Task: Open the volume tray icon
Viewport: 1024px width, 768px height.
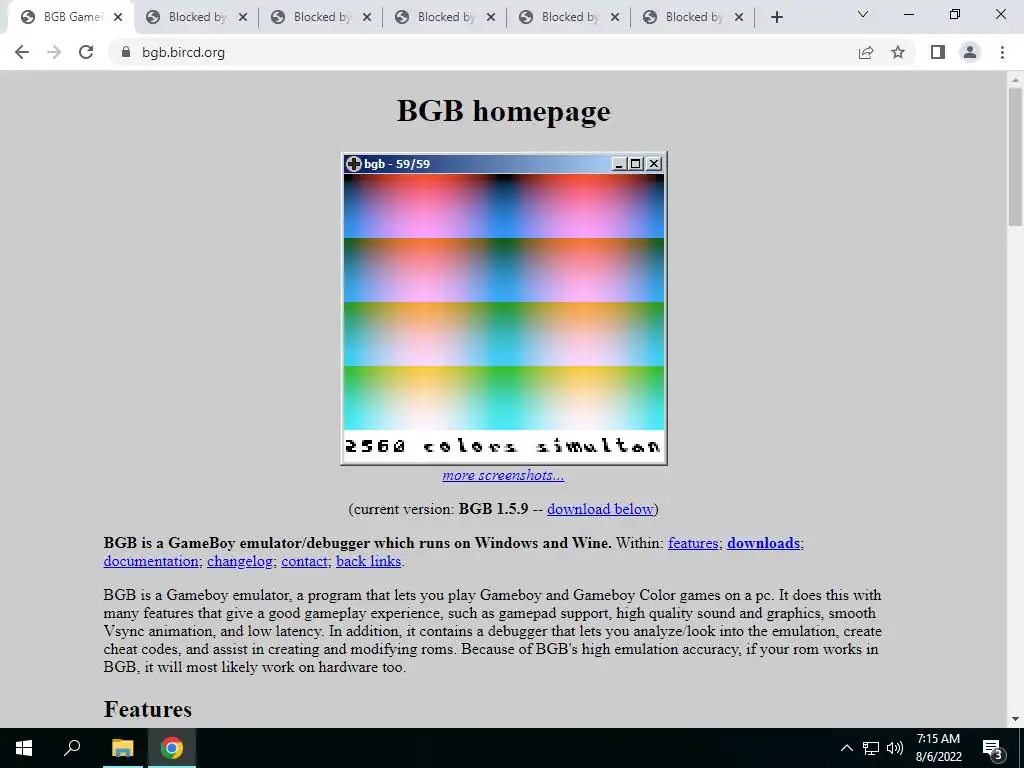Action: (895, 748)
